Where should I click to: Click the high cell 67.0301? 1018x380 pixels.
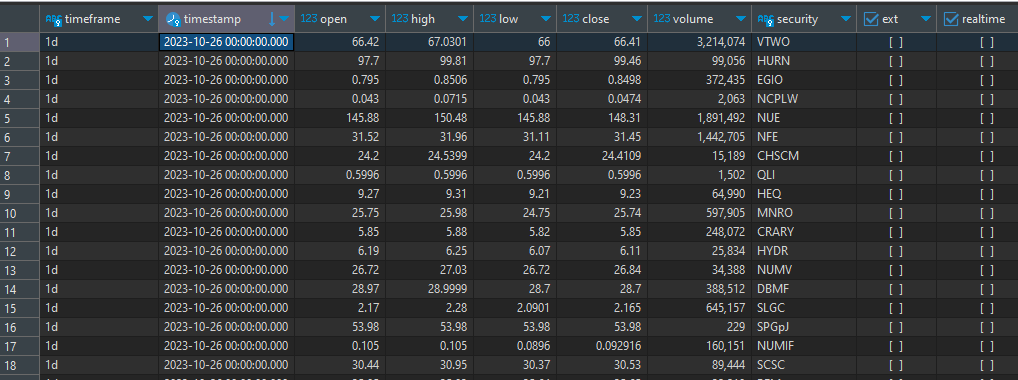click(x=429, y=42)
